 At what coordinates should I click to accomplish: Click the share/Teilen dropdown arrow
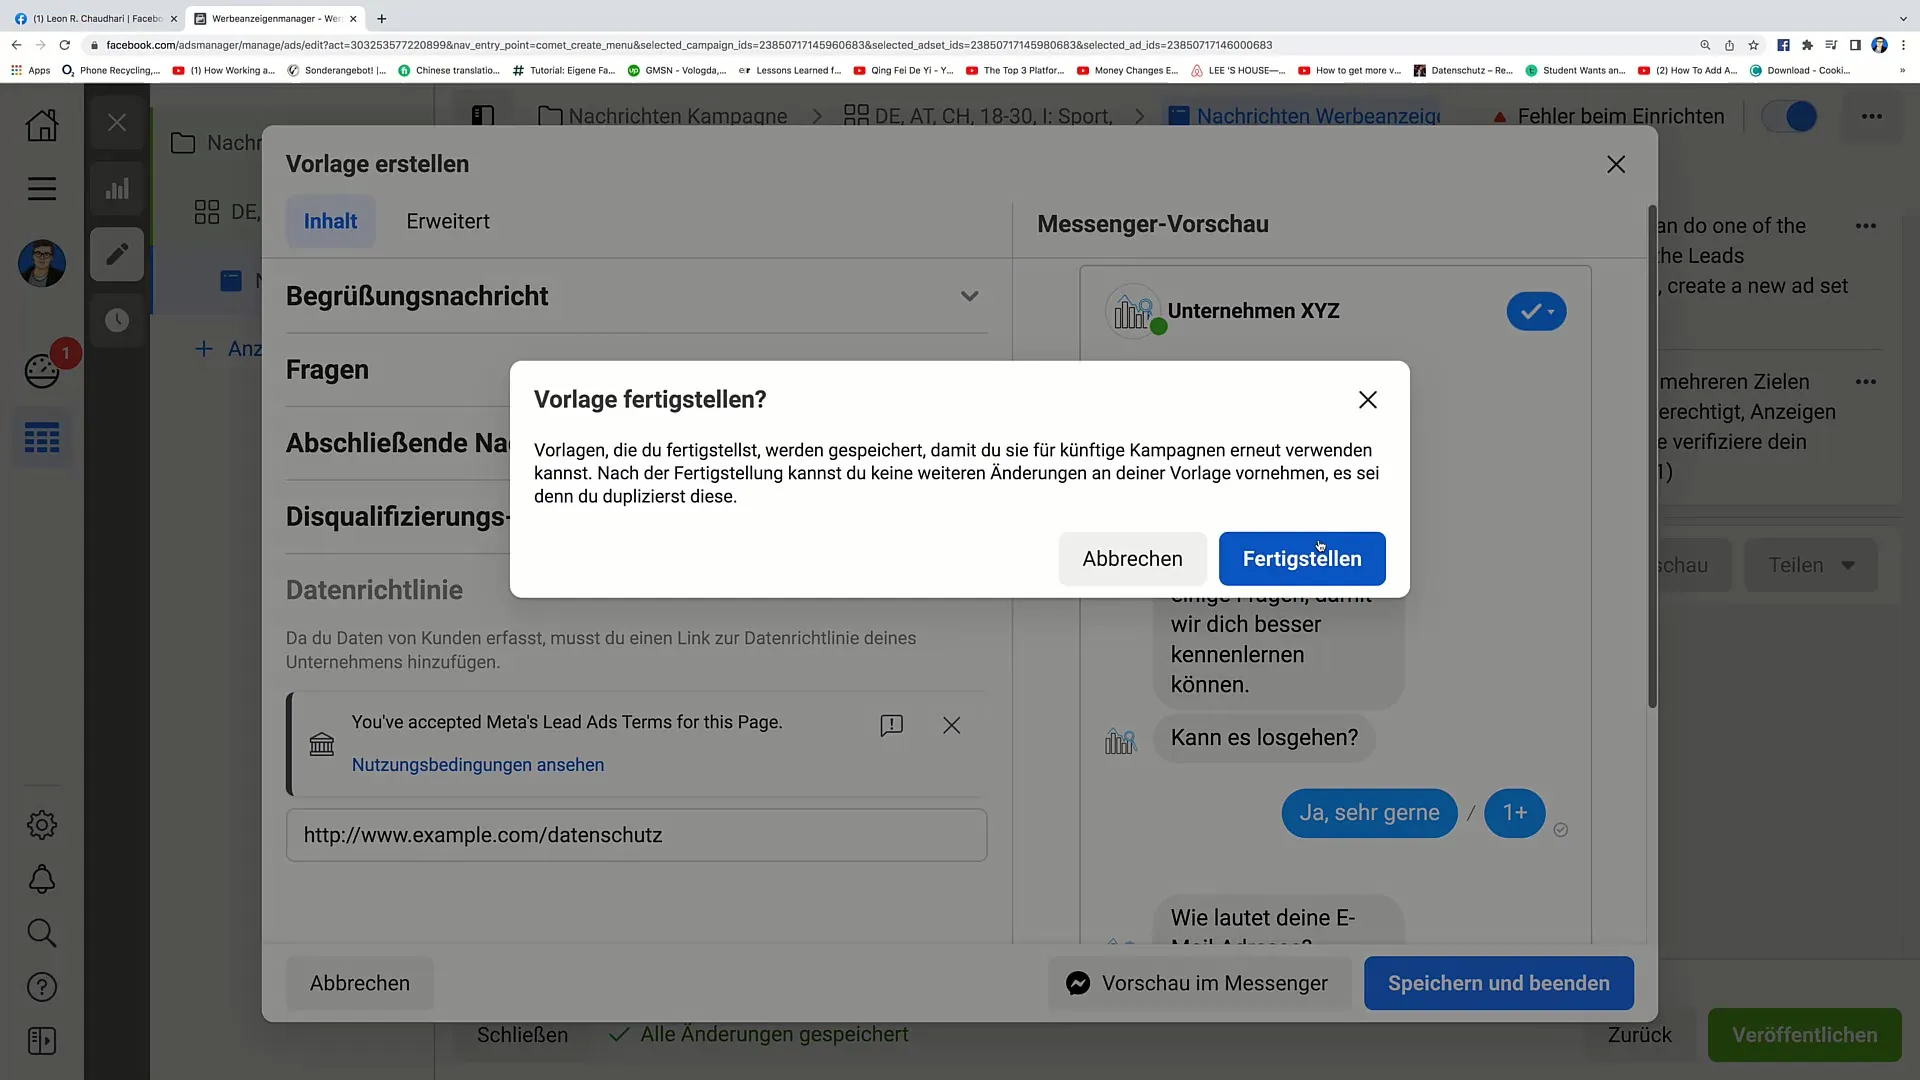click(1847, 564)
